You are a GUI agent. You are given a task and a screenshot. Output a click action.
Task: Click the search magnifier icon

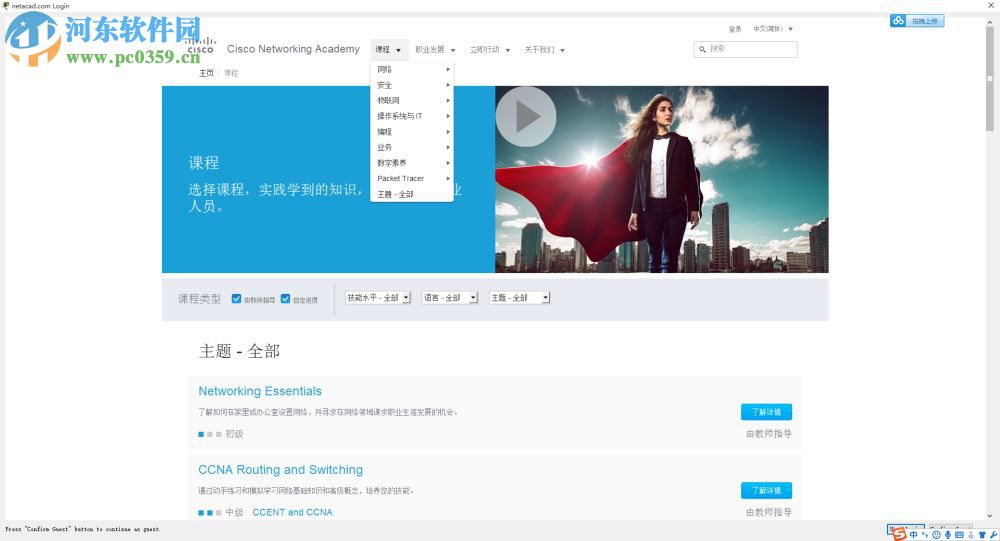pyautogui.click(x=702, y=49)
